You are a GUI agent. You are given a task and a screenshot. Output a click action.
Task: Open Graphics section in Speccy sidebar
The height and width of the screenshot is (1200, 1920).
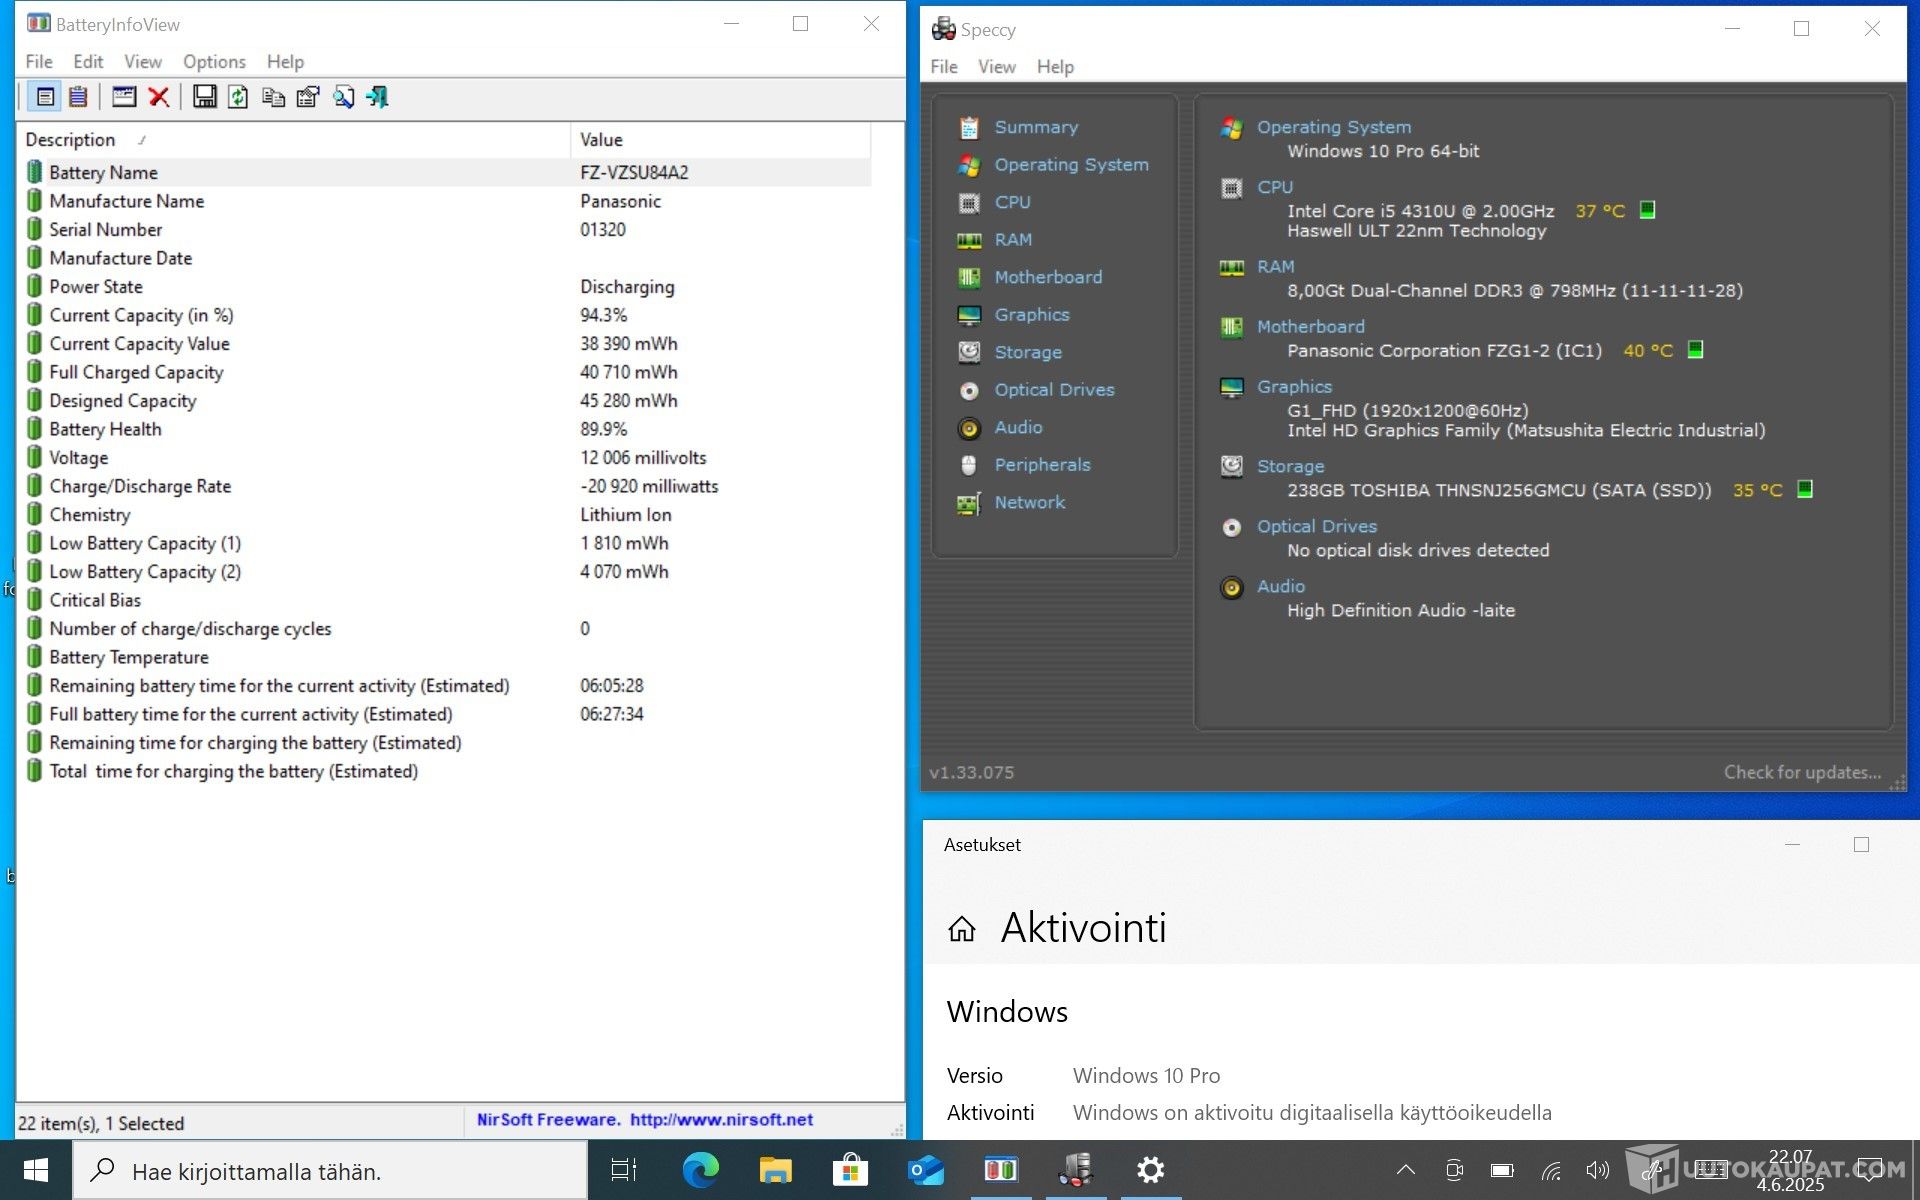pyautogui.click(x=1031, y=315)
